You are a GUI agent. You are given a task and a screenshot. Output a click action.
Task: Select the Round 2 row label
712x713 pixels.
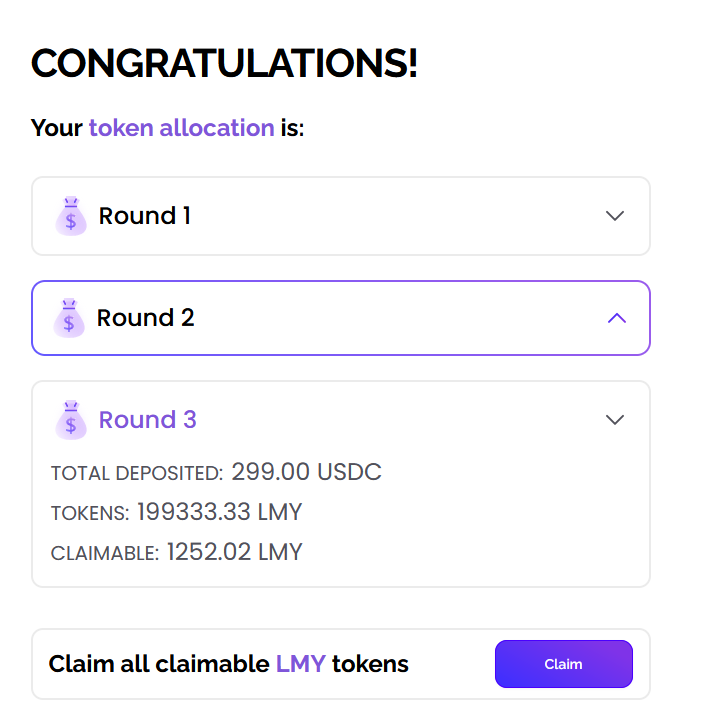(x=145, y=318)
